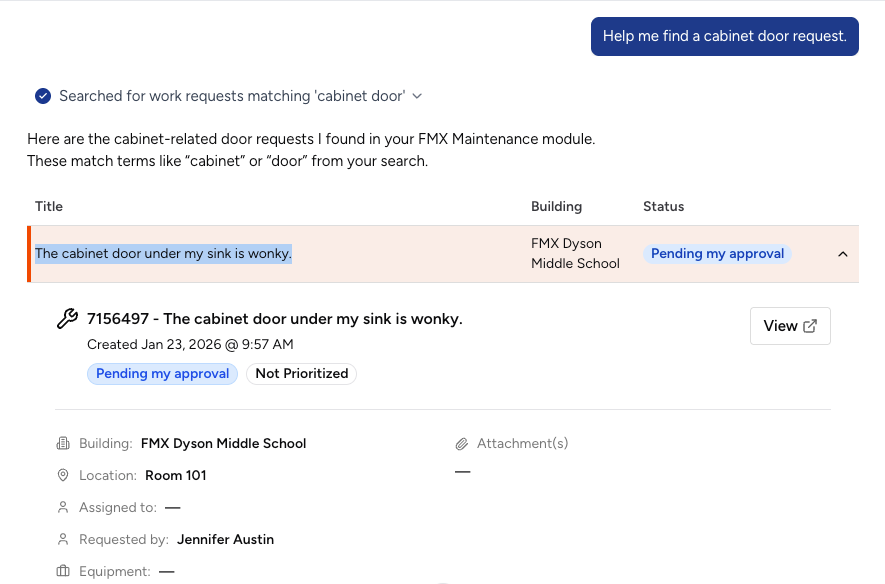Click the Building column header
The height and width of the screenshot is (584, 885).
556,206
